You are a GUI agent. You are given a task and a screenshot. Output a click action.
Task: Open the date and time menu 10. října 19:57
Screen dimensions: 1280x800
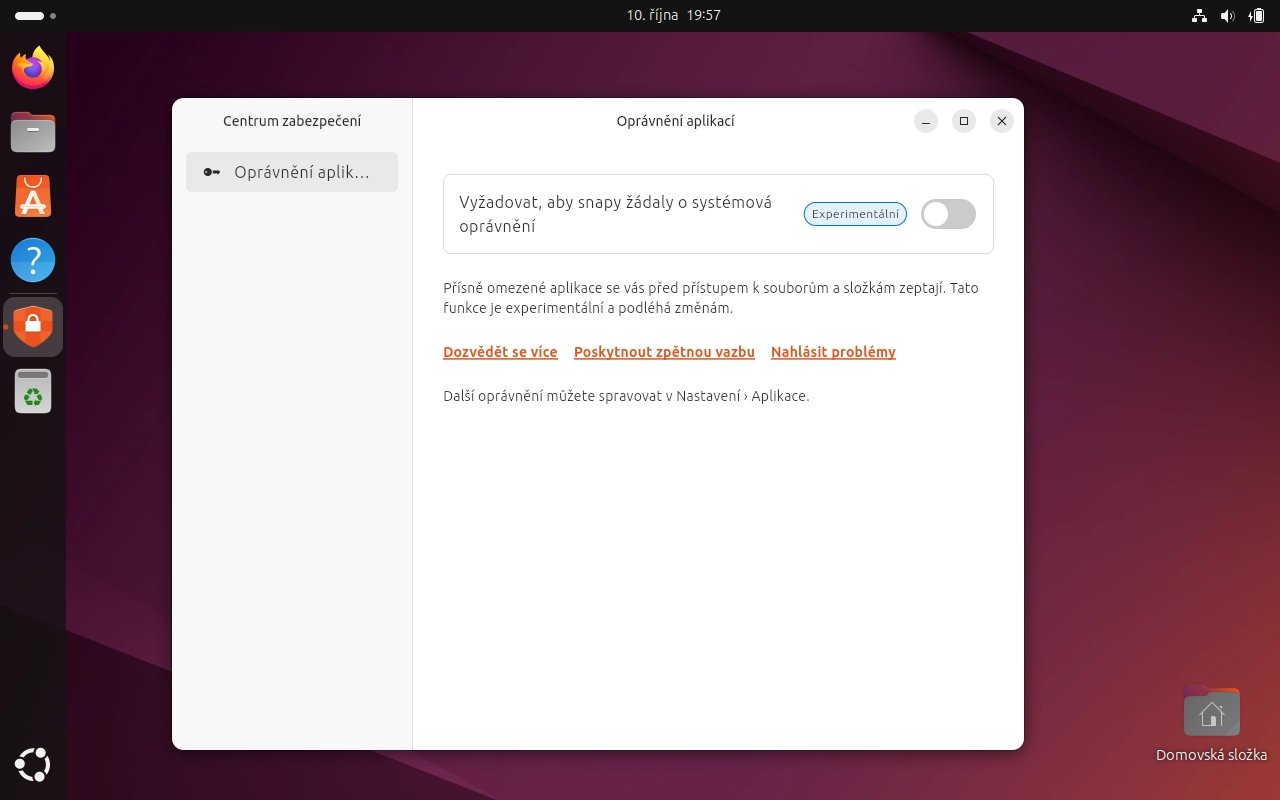pyautogui.click(x=674, y=15)
